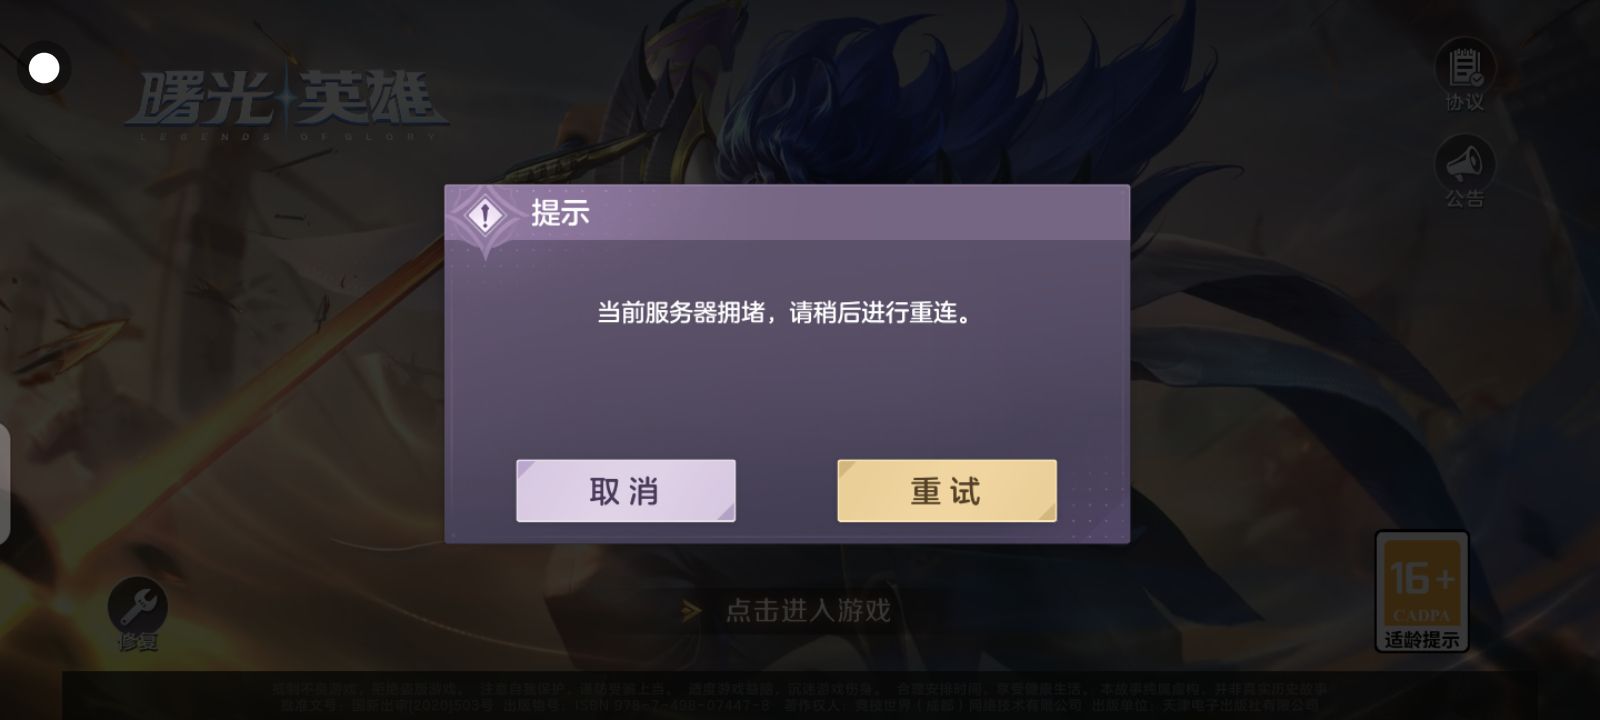This screenshot has width=1600, height=720.
Task: Click the 适龄提示 label
Action: coord(1421,640)
